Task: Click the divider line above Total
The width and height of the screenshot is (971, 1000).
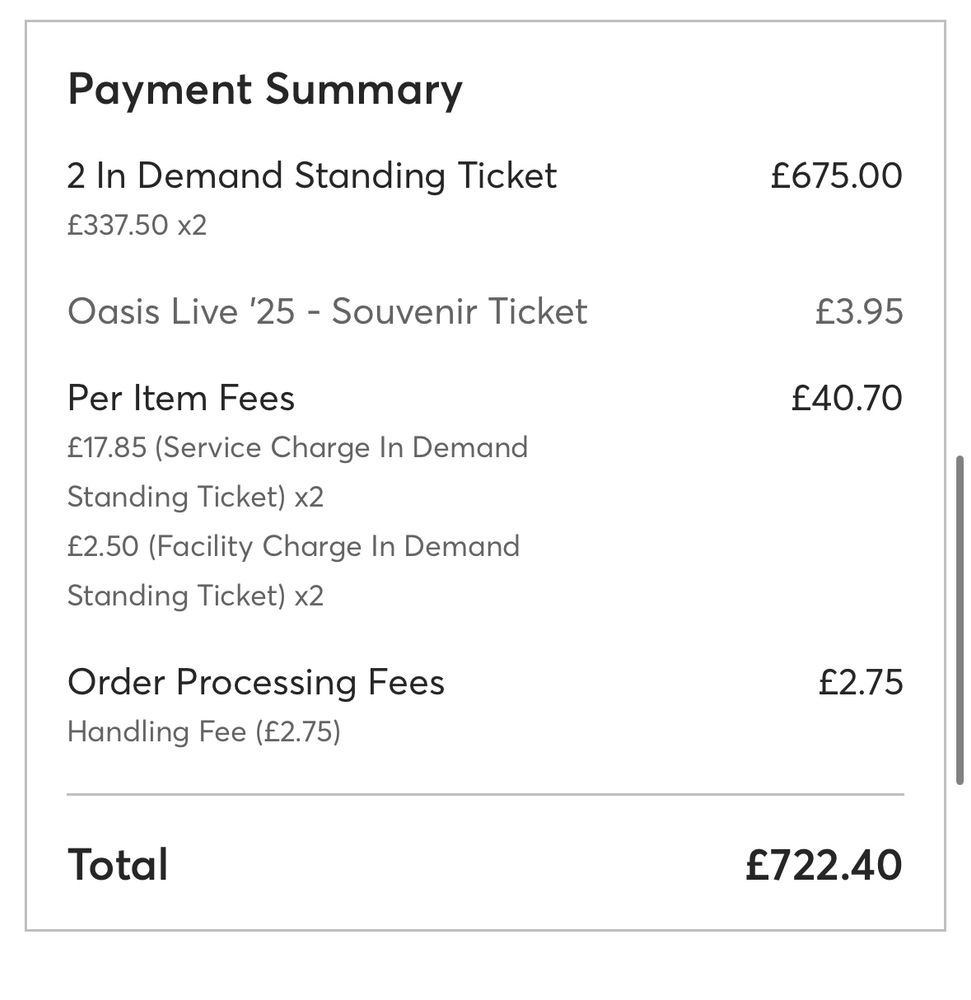Action: (485, 795)
